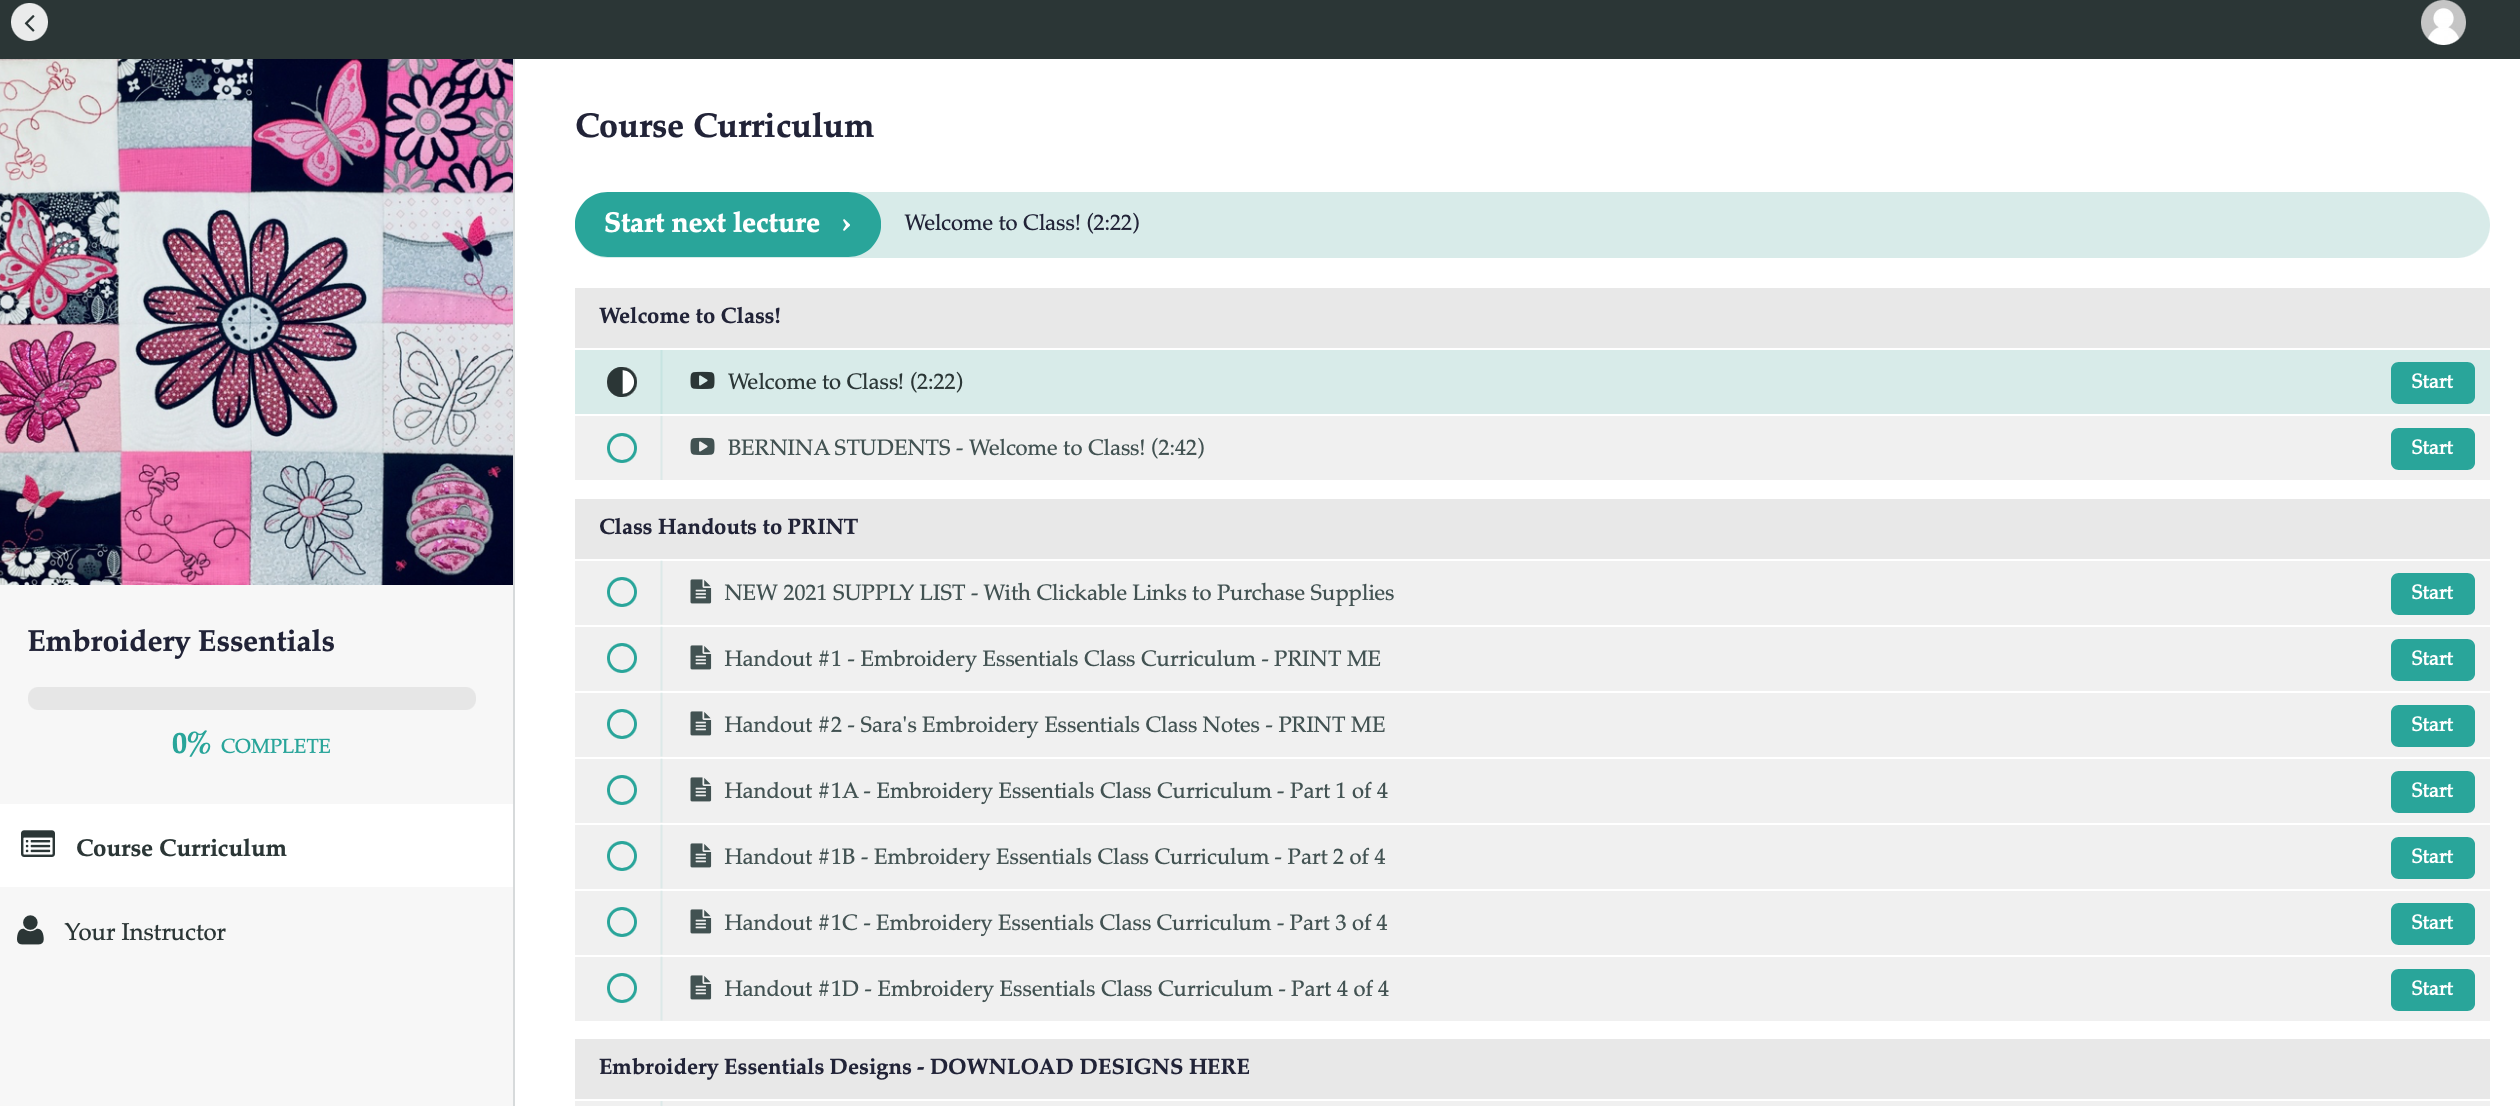Click the Embroidery Essentials course title
This screenshot has width=2520, height=1106.
pyautogui.click(x=181, y=641)
